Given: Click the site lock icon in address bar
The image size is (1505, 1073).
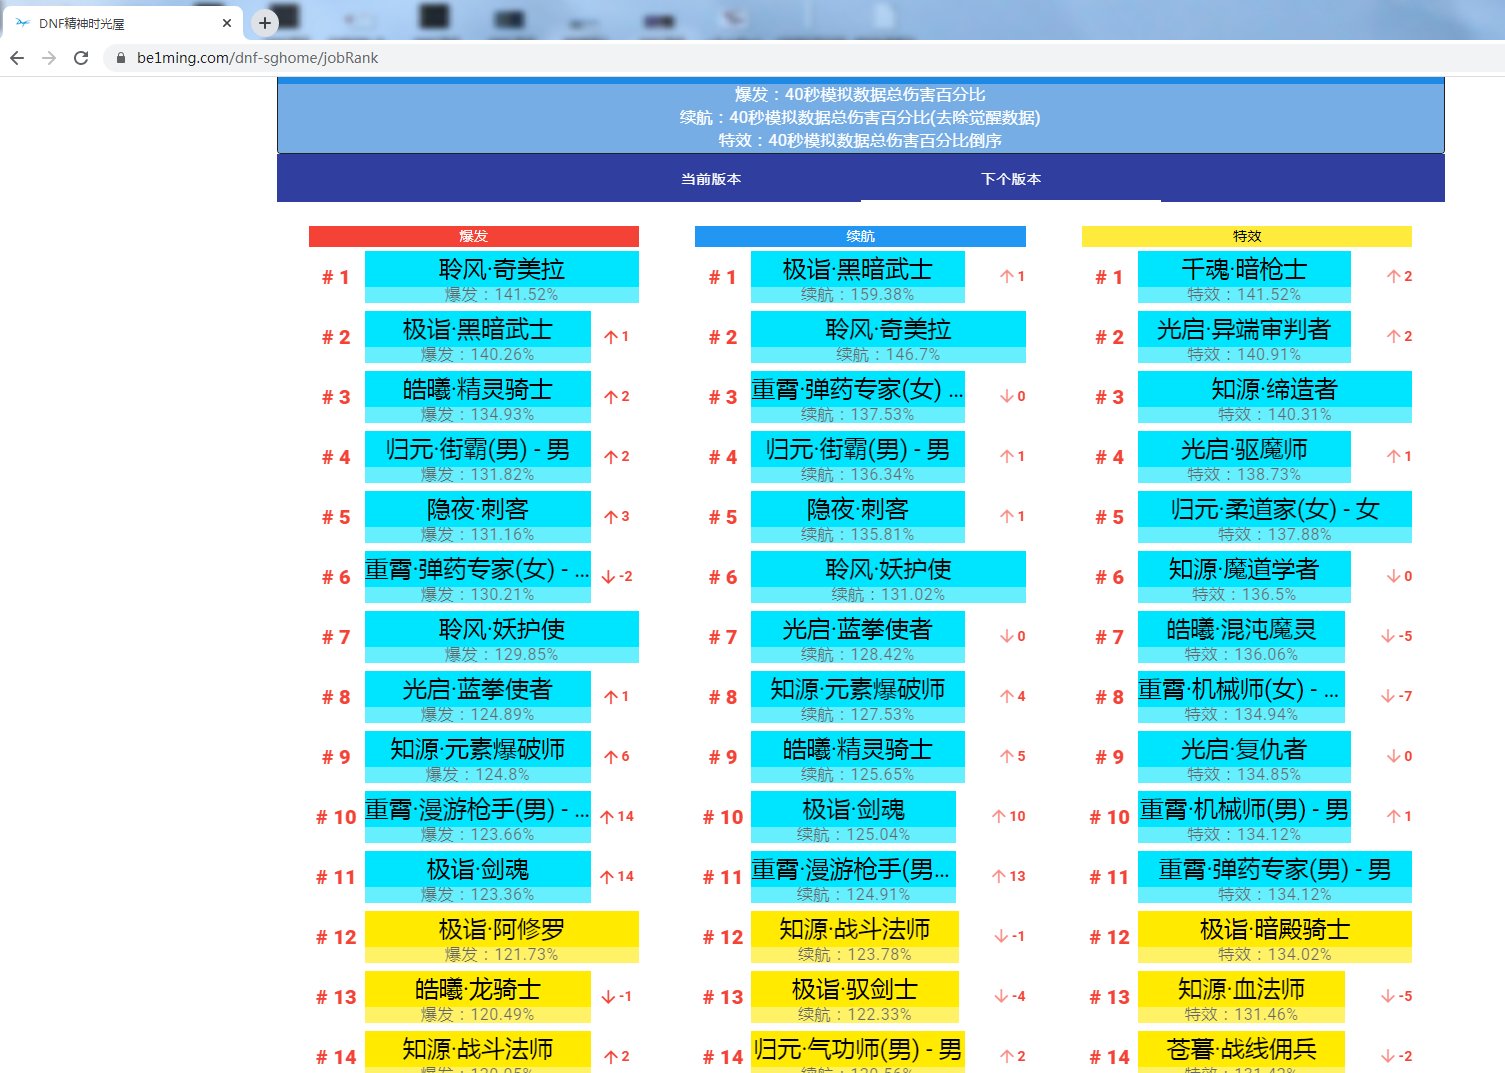Looking at the screenshot, I should point(121,58).
